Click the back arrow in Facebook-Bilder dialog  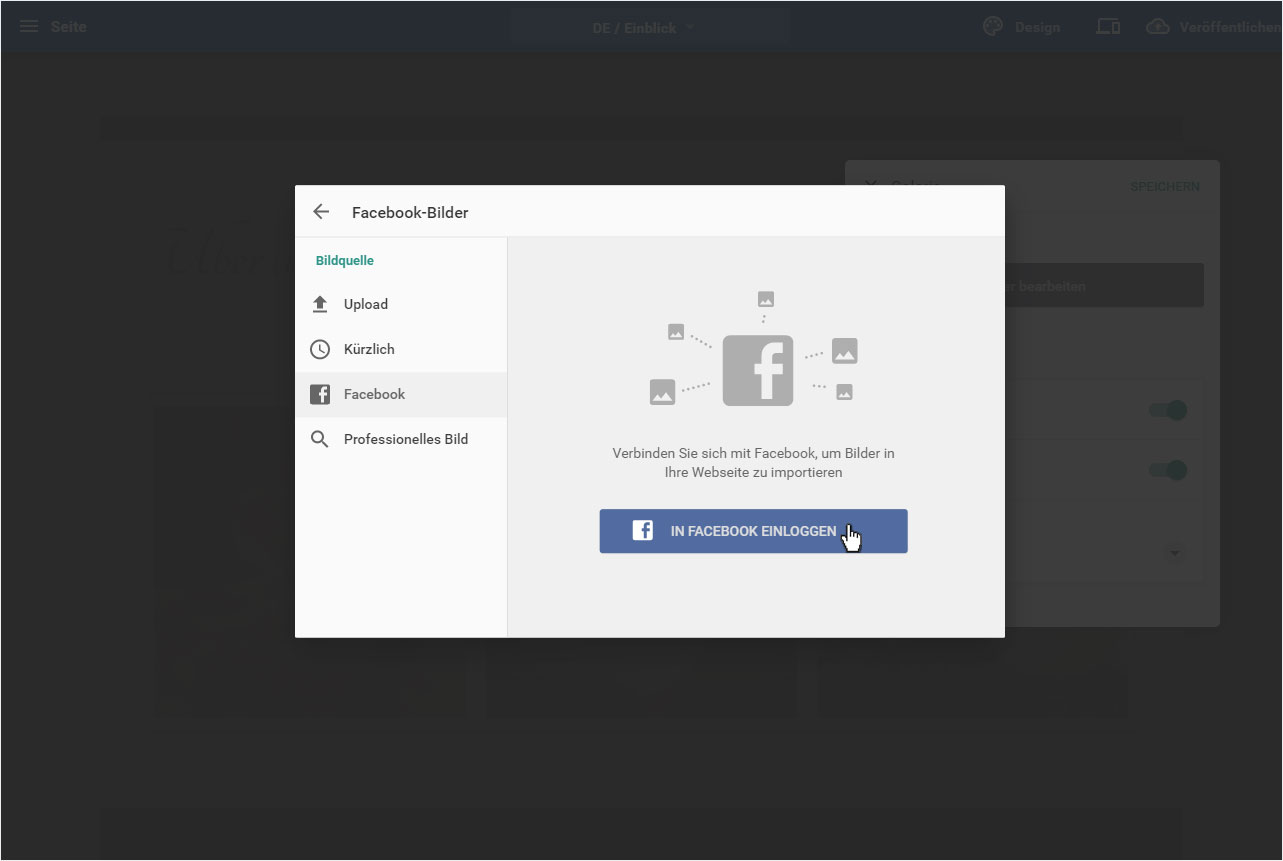pos(321,212)
